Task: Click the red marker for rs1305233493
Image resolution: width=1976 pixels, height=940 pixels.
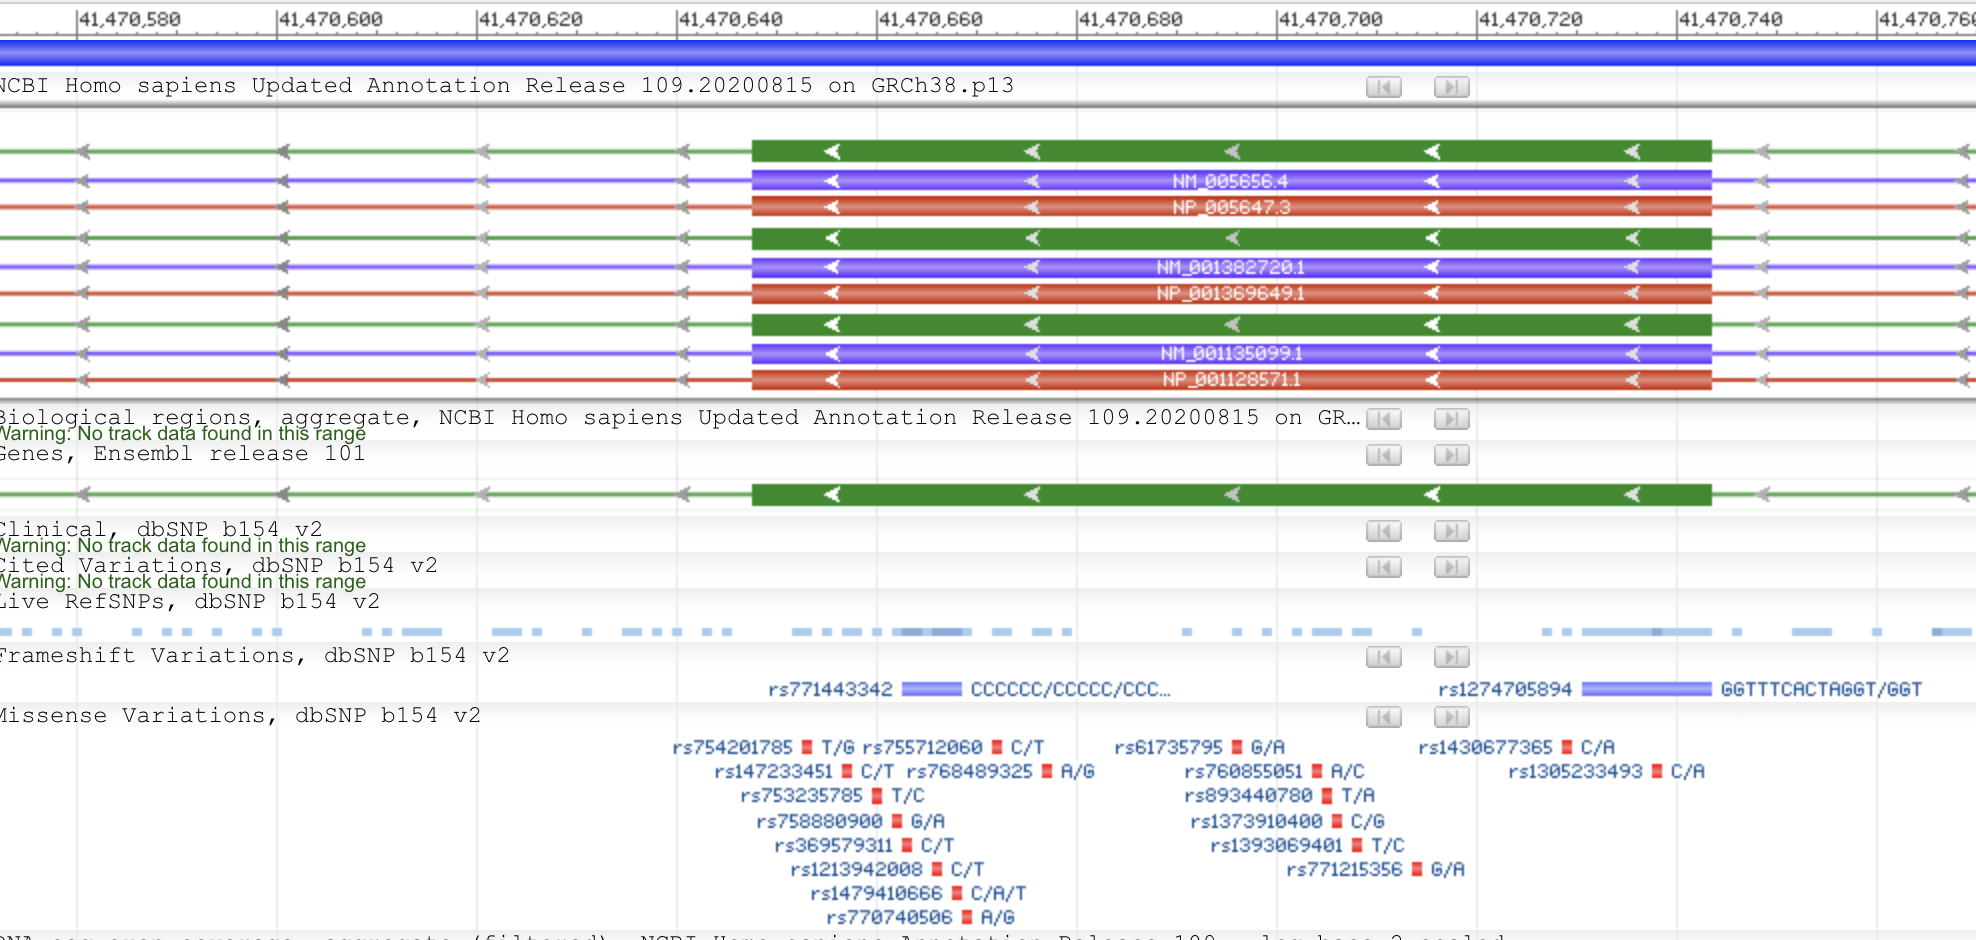Action: (1657, 772)
